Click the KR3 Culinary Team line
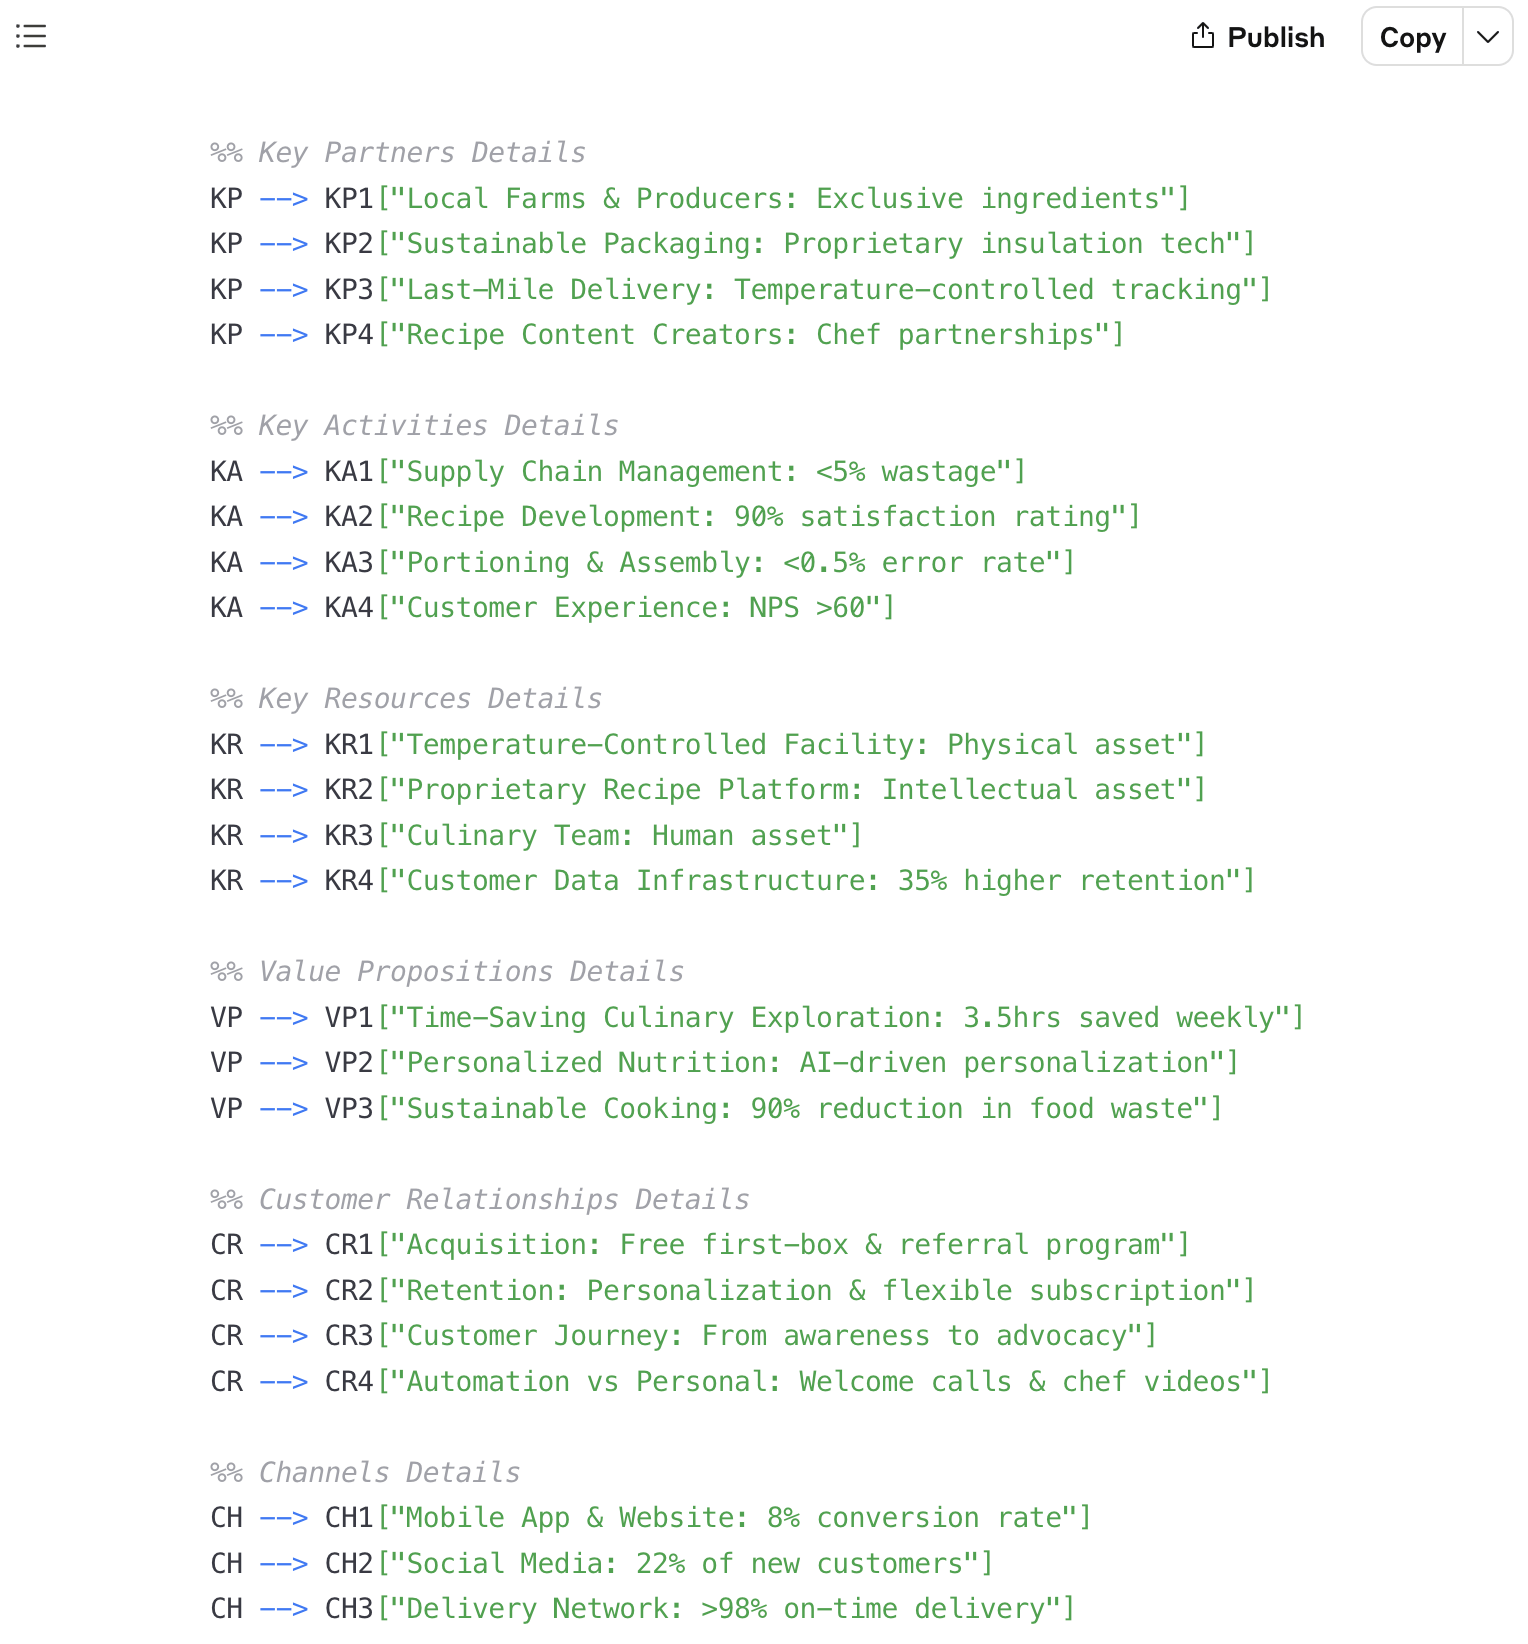1528x1644 pixels. [536, 835]
